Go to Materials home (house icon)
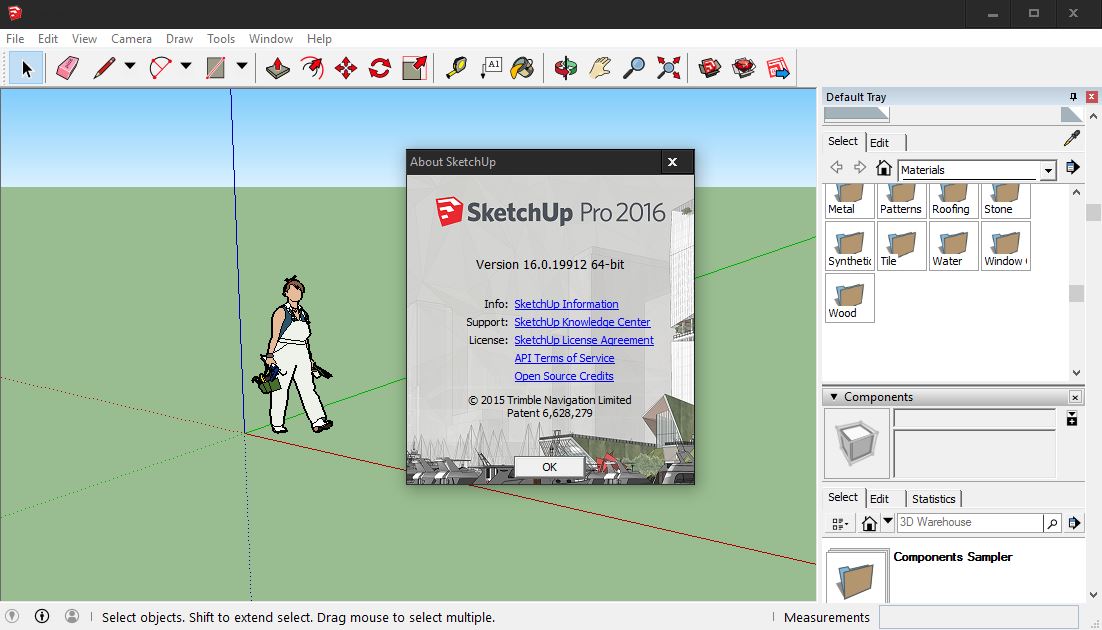 (883, 168)
